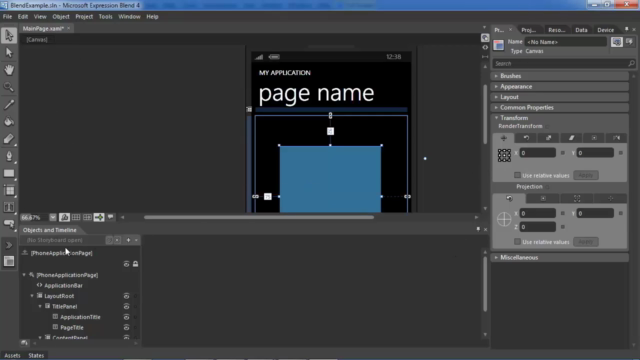The height and width of the screenshot is (360, 640).
Task: Collapse [PhoneApplicationPage] root node
Action: click(x=24, y=275)
